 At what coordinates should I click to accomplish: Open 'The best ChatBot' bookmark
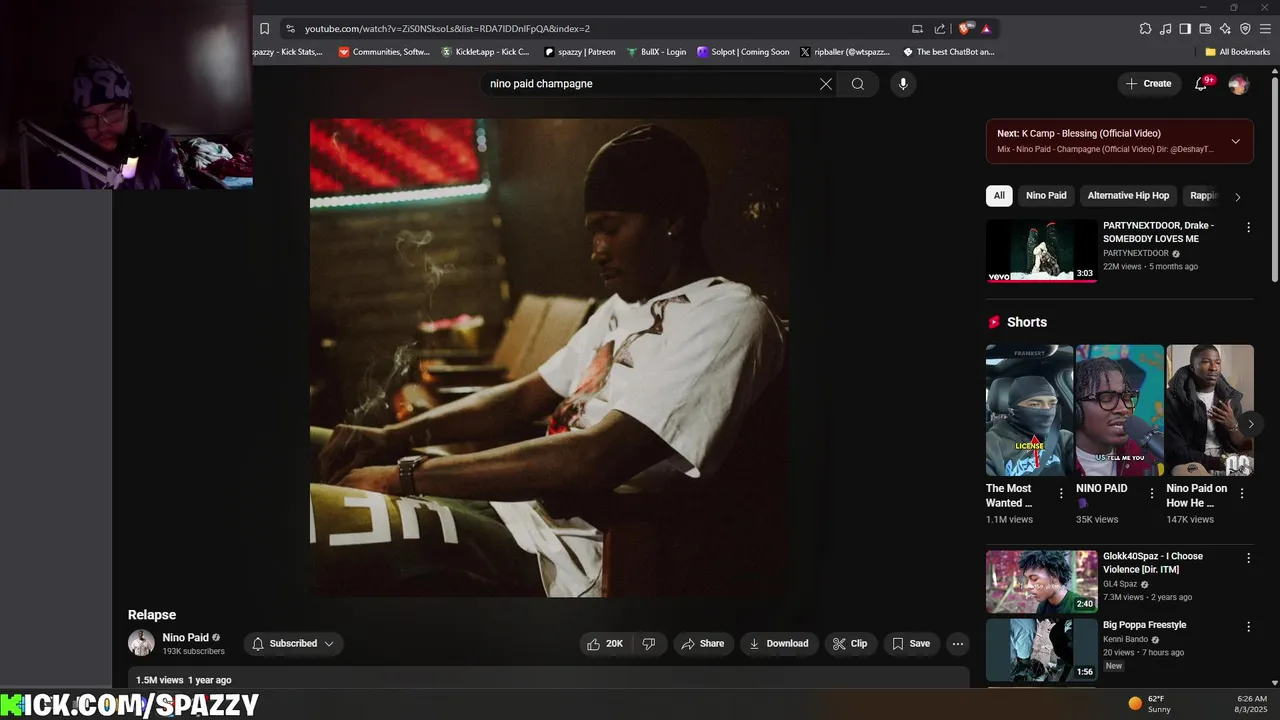pyautogui.click(x=949, y=52)
